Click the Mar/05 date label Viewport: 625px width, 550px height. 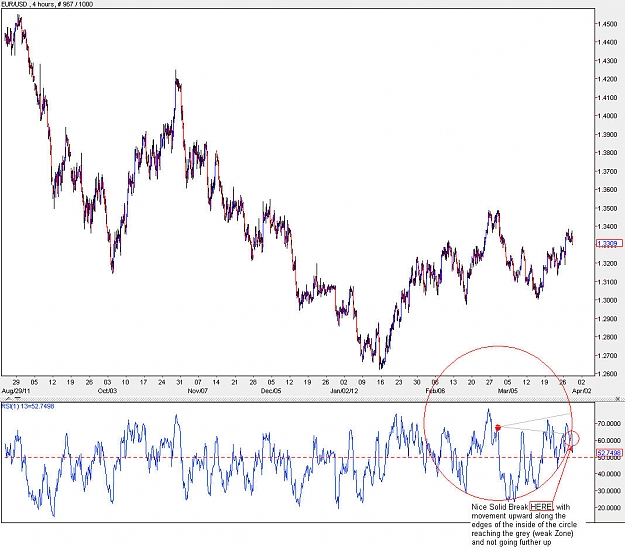click(x=508, y=391)
